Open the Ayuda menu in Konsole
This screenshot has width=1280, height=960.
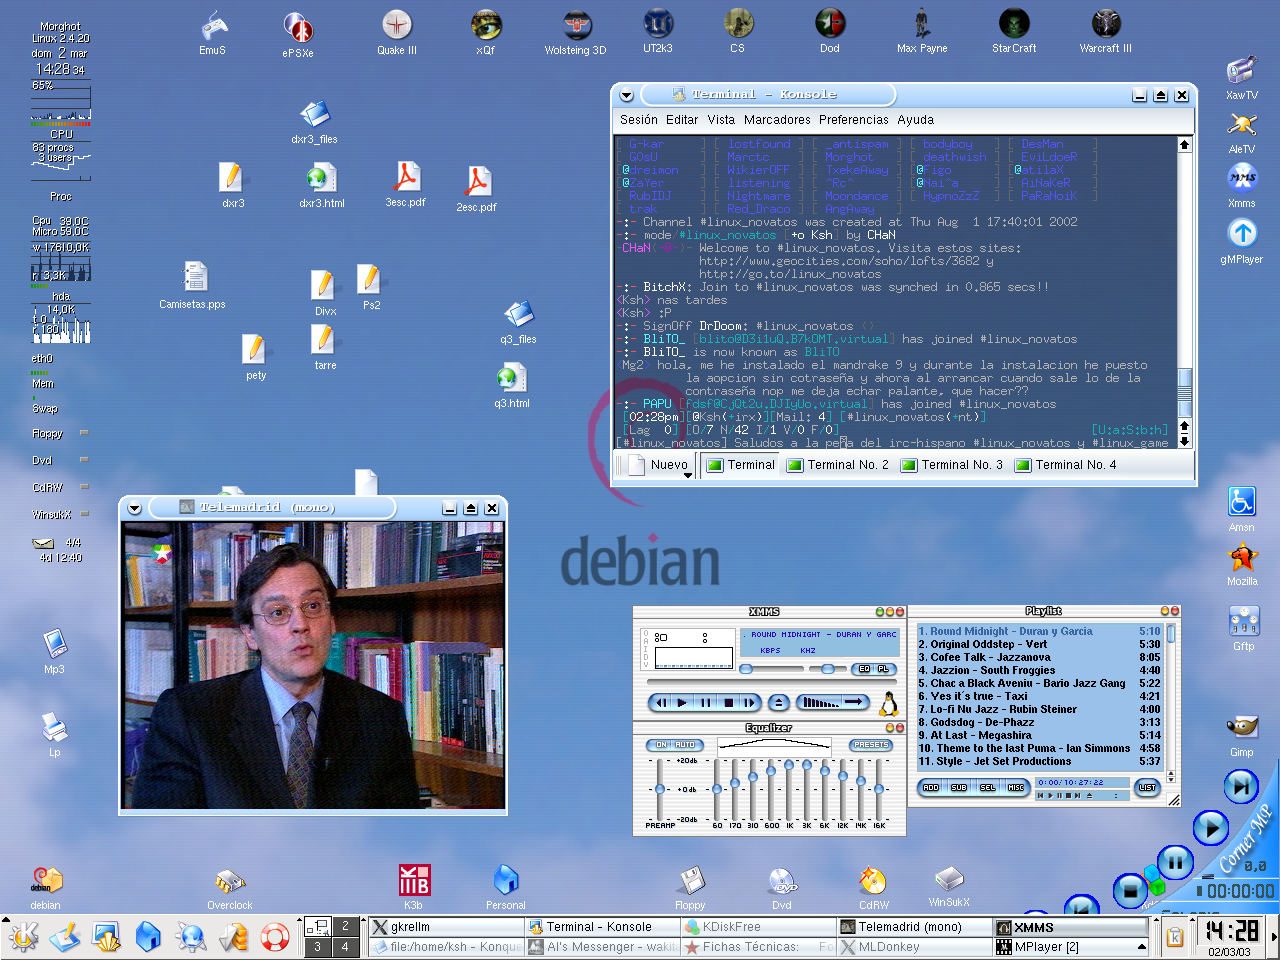pyautogui.click(x=915, y=120)
